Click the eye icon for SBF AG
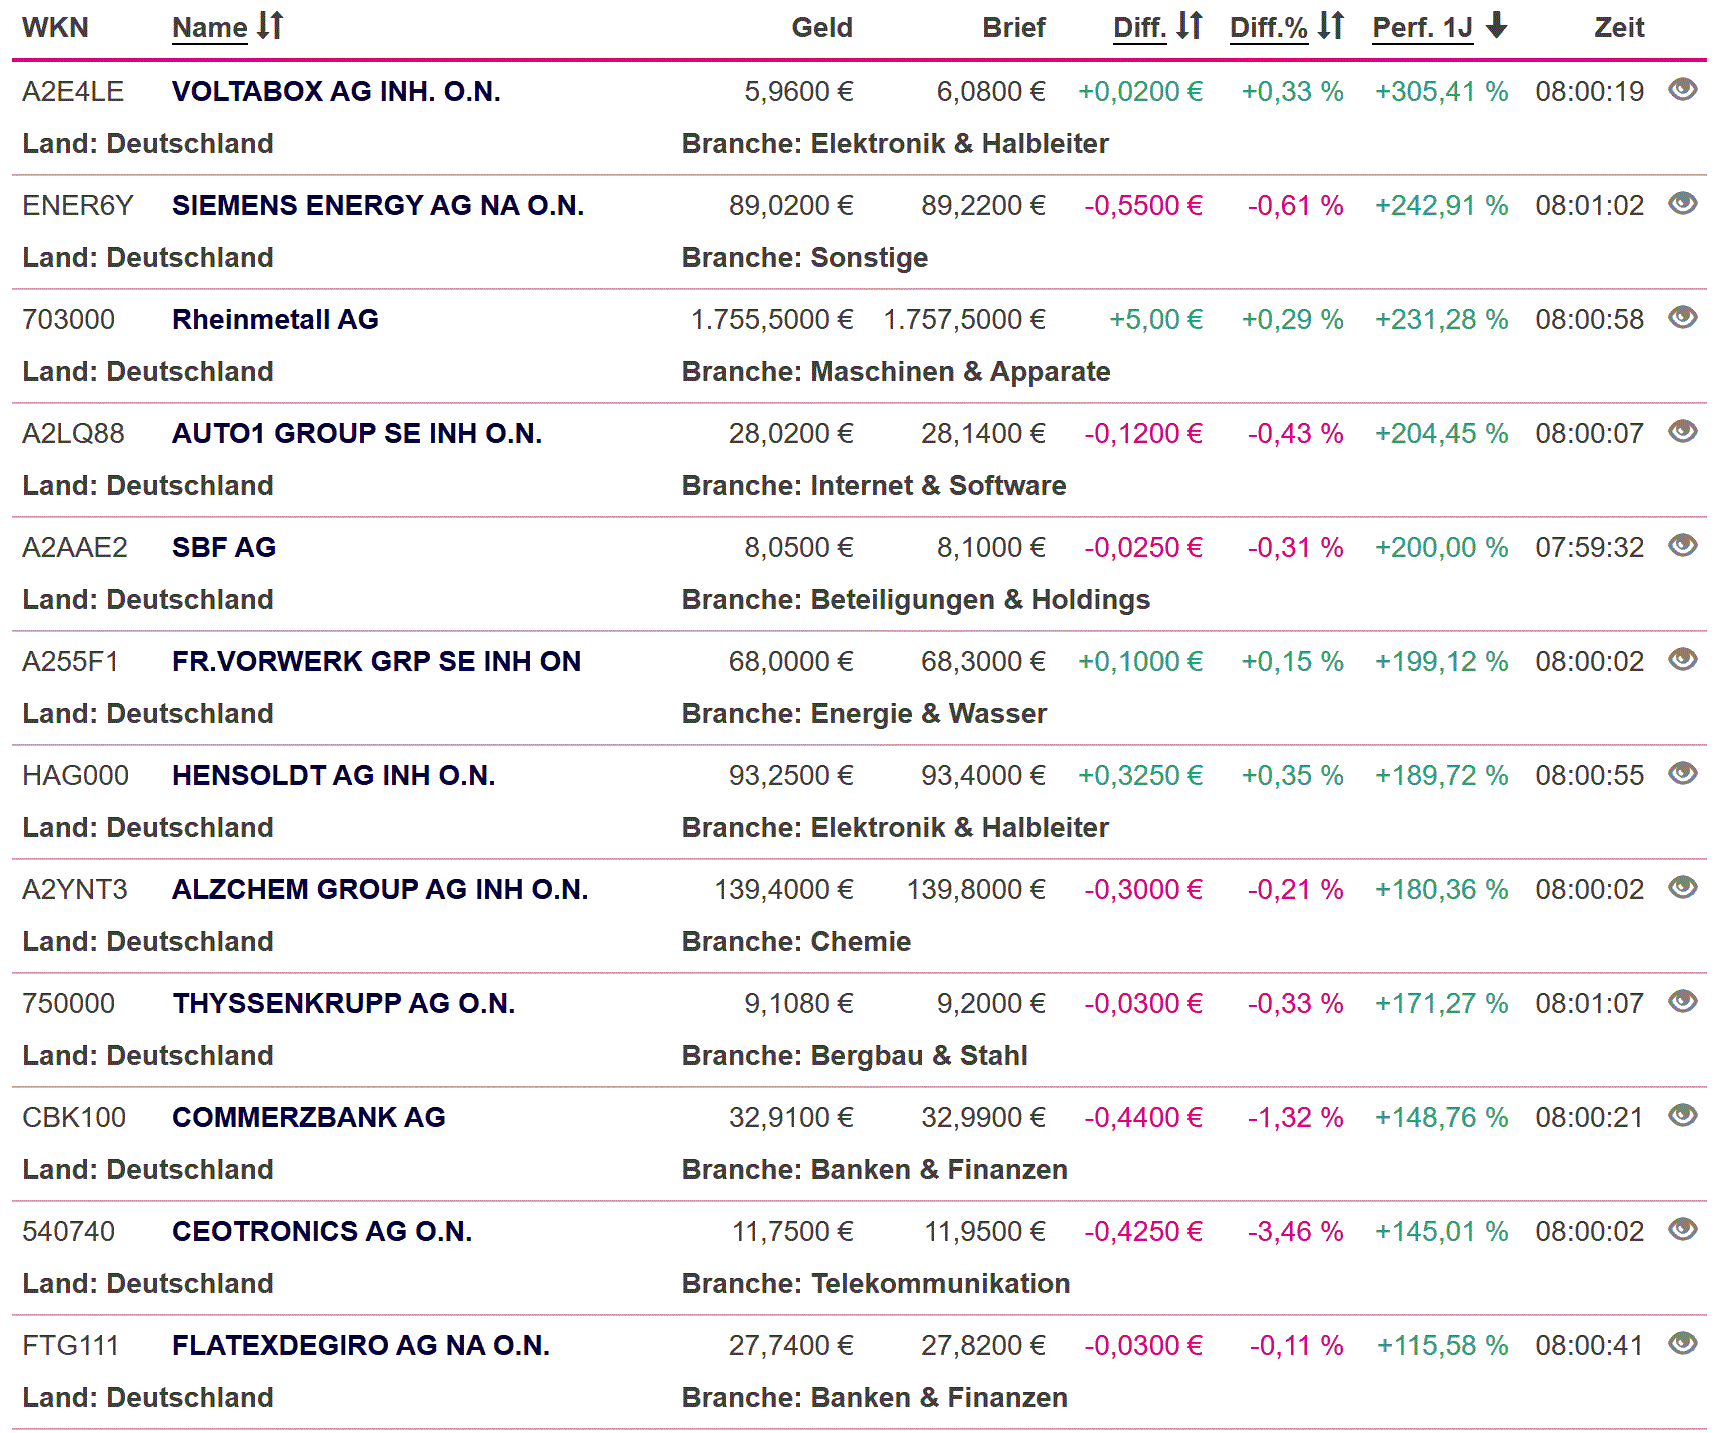This screenshot has height=1433, width=1722. [x=1683, y=546]
